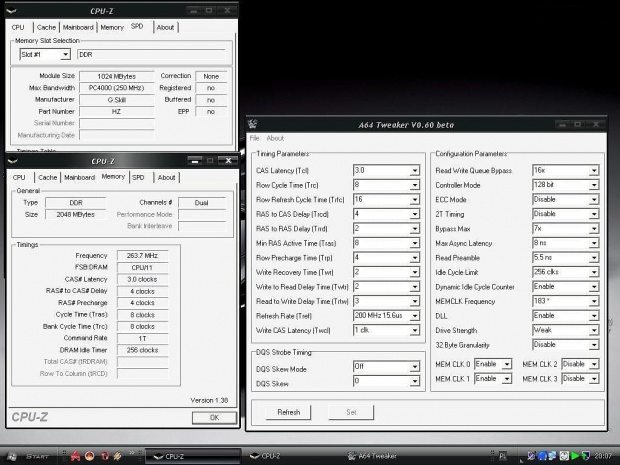Open the File menu in A64 Tweaker
This screenshot has height=465, width=620.
(254, 138)
